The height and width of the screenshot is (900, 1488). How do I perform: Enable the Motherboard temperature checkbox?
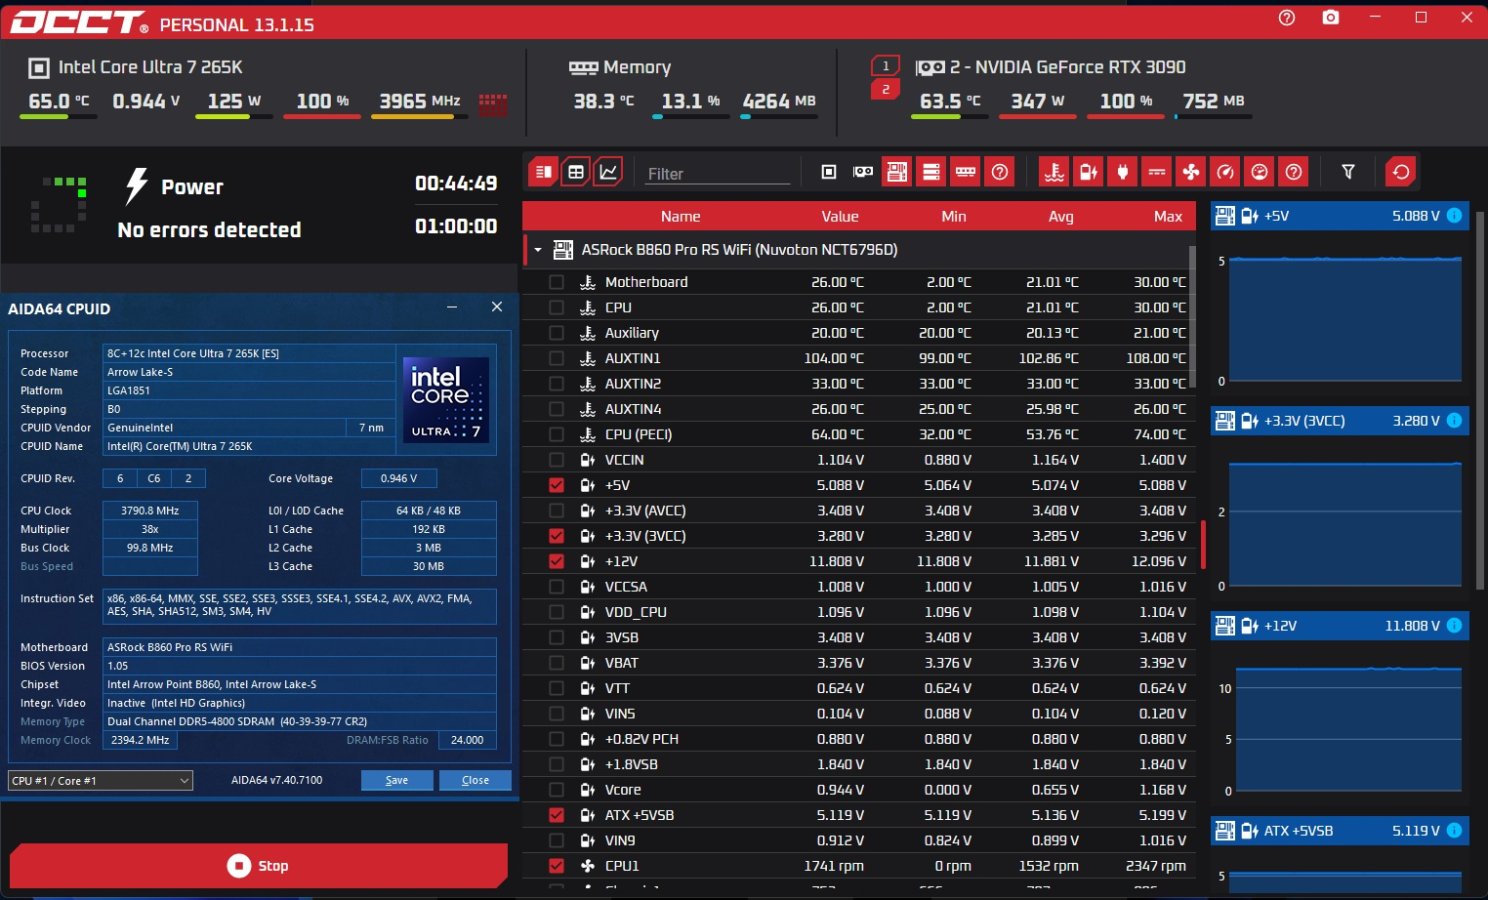pos(556,282)
